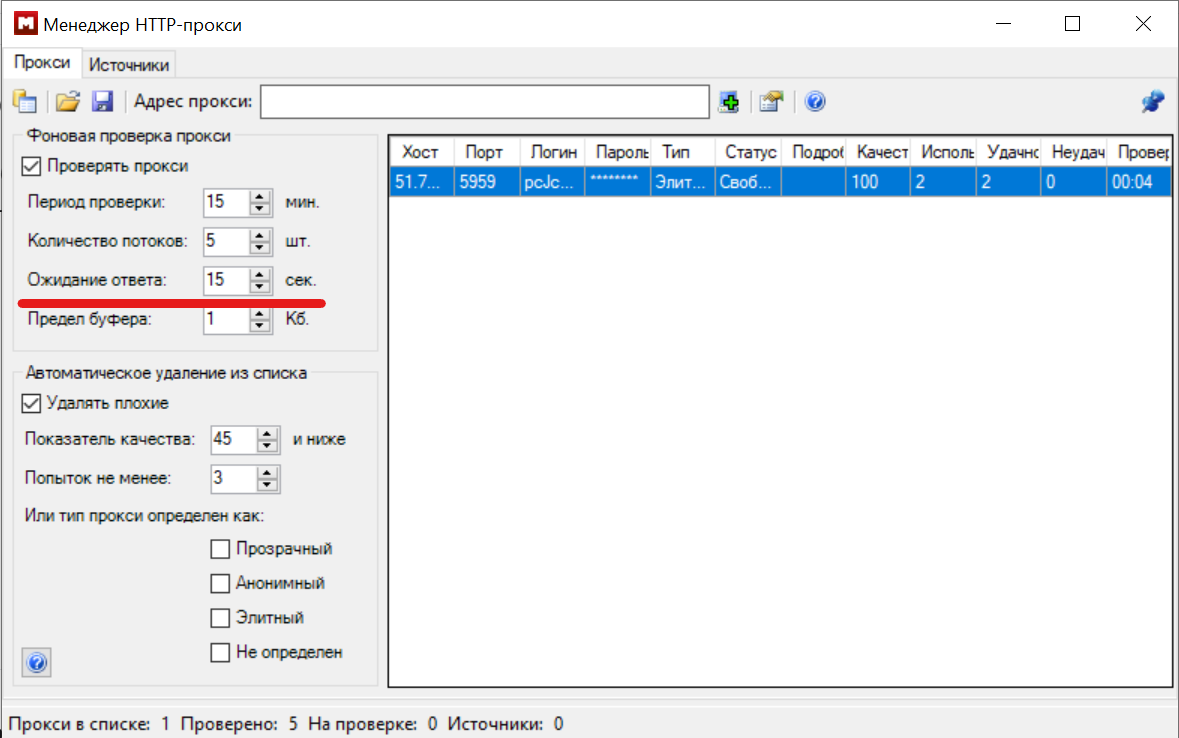Viewport: 1179px width, 738px height.
Task: Enable the 'Прозрачный' proxy type checkbox
Action: [x=220, y=549]
